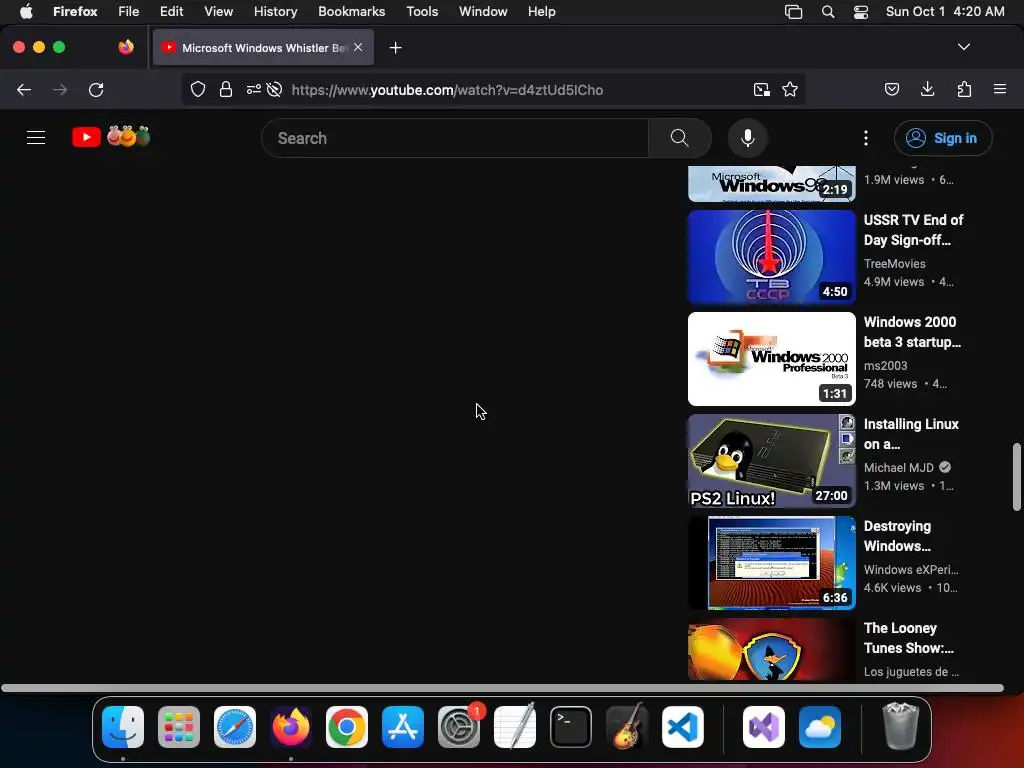Viewport: 1024px width, 768px height.
Task: Click picture-in-picture icon in address bar
Action: click(x=761, y=89)
